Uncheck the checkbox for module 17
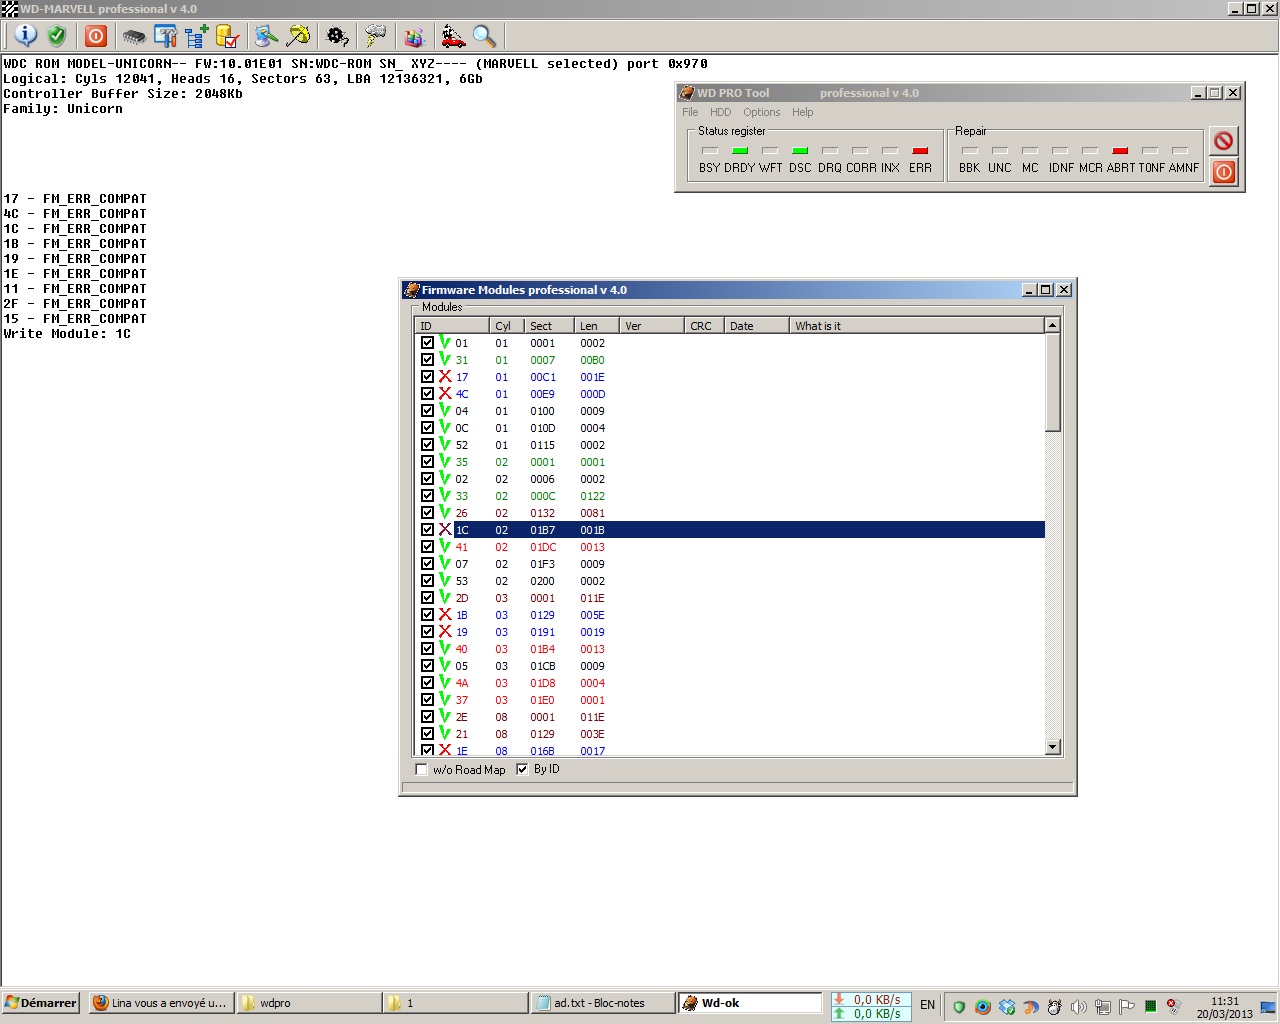The image size is (1280, 1024). point(428,376)
